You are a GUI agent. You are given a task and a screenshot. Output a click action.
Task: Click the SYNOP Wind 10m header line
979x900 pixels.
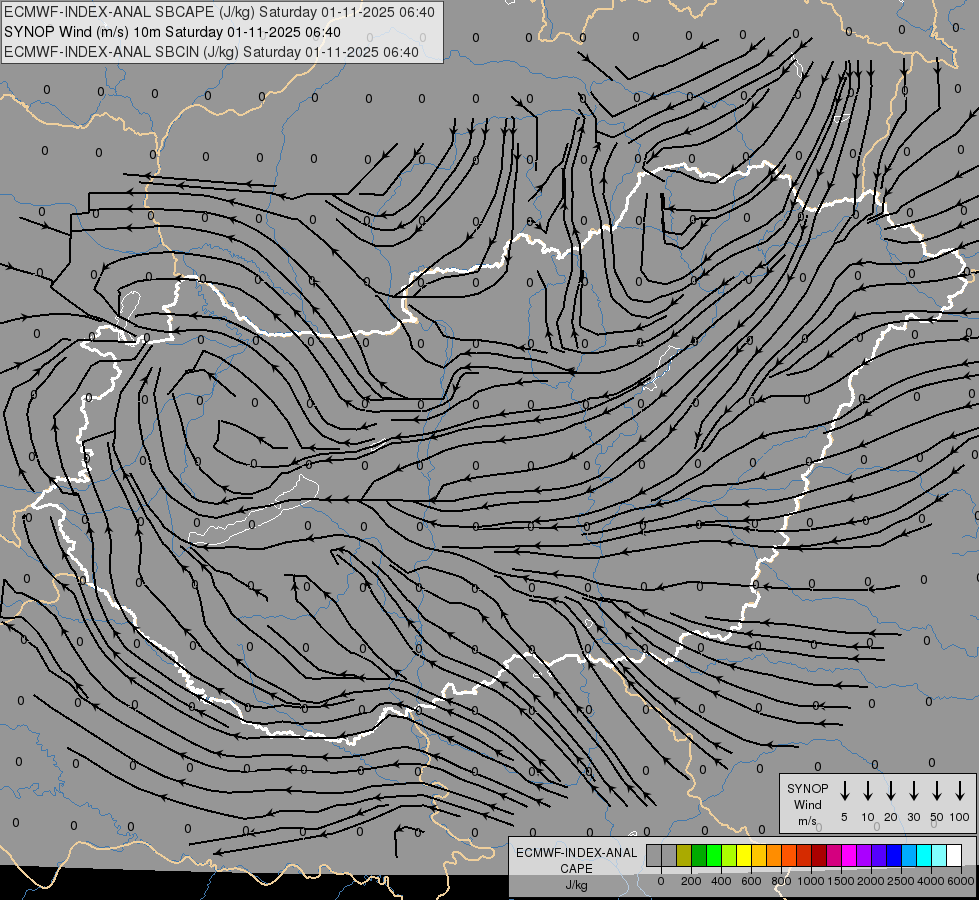172,32
